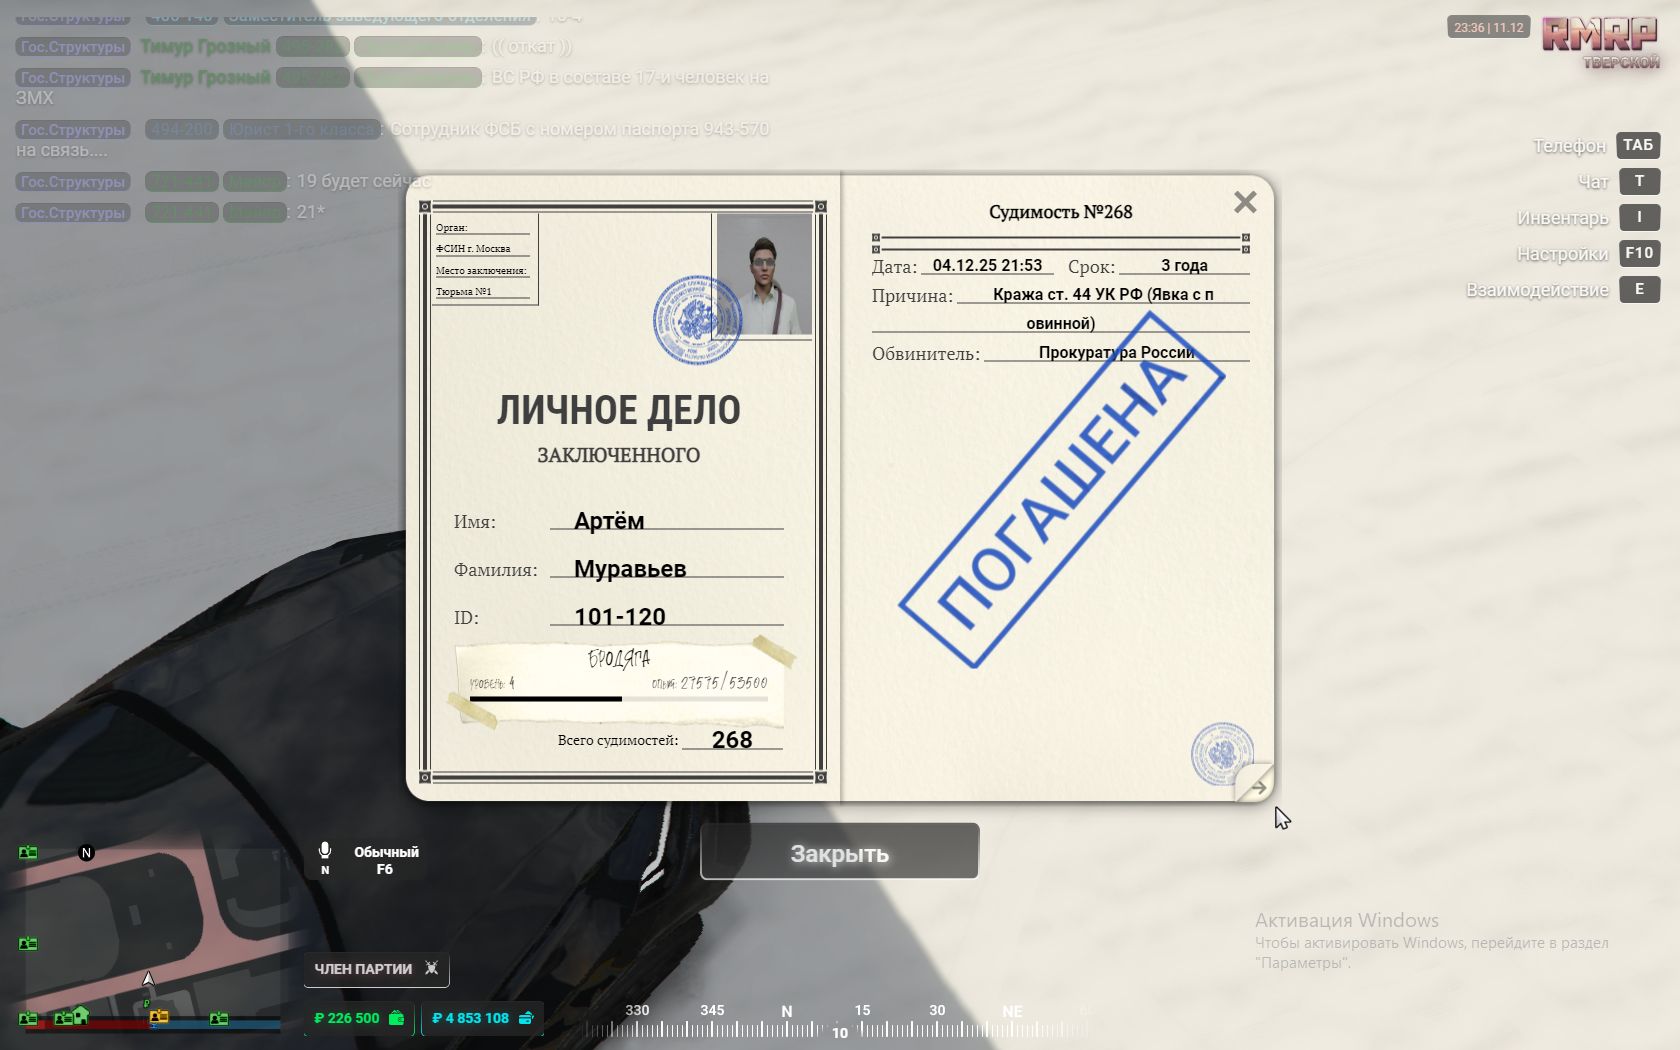Click the Закрыть button below the dossier

coord(839,852)
